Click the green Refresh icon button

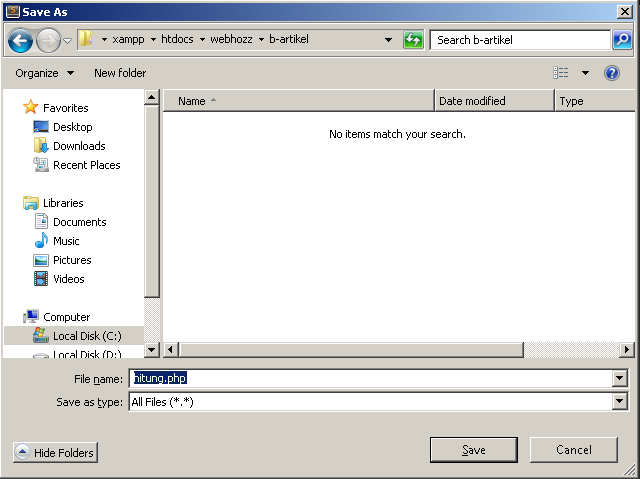(413, 40)
